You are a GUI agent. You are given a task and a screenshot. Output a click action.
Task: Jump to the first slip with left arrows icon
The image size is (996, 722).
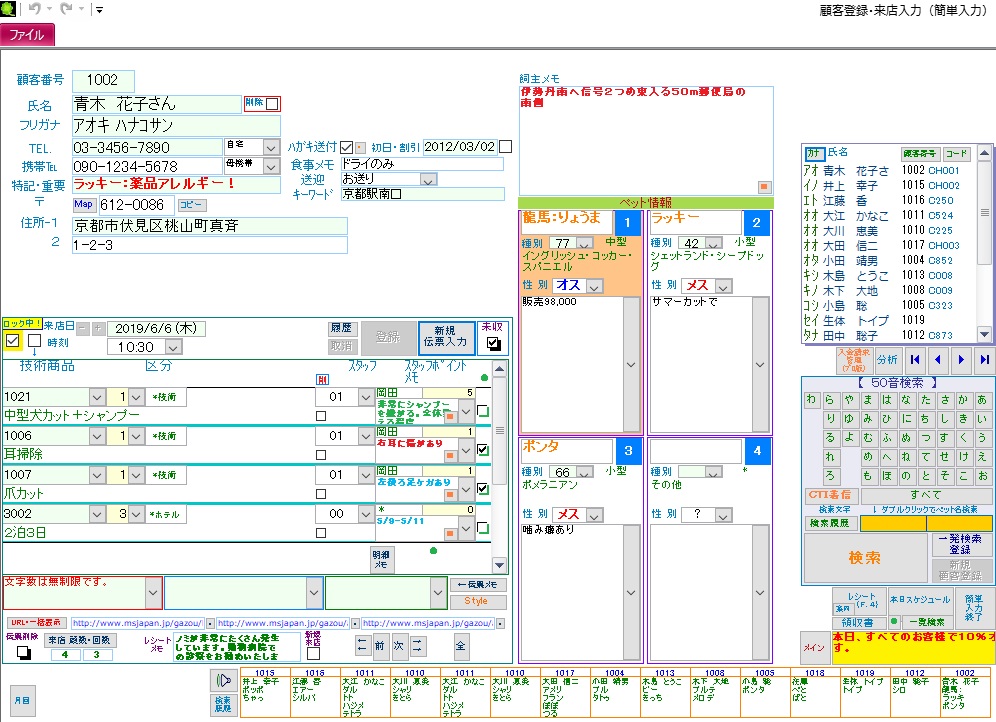coord(361,646)
